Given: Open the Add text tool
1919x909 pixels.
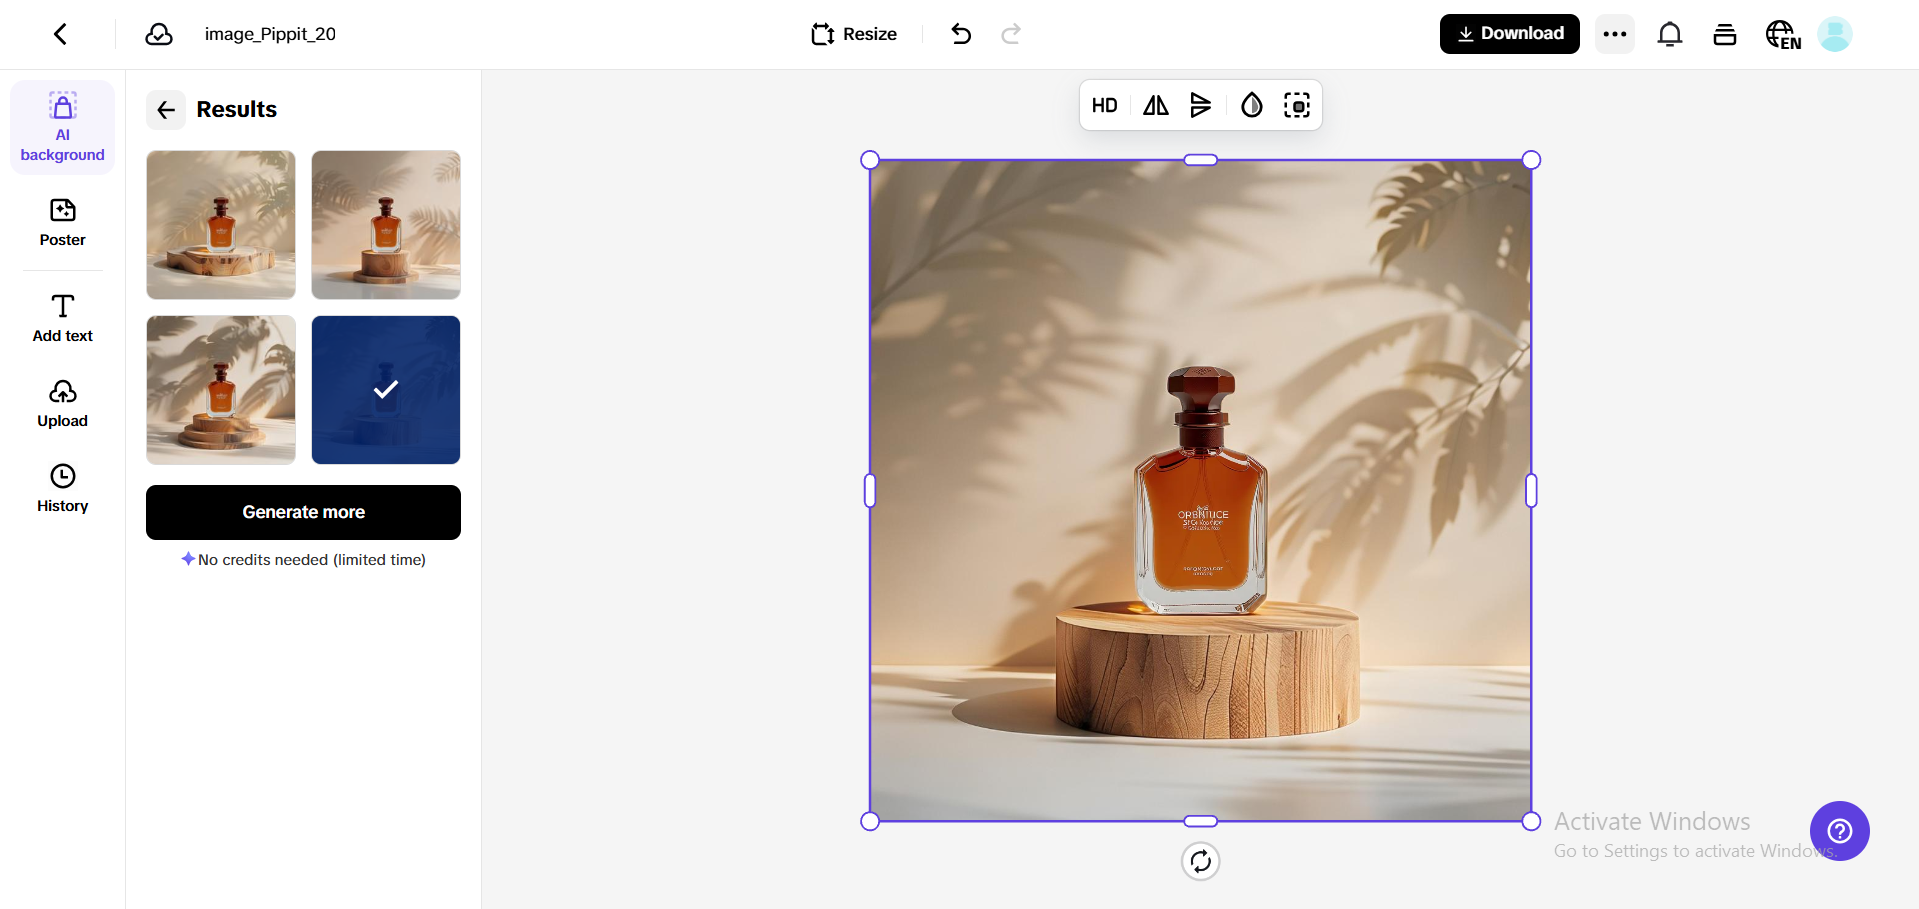Looking at the screenshot, I should (62, 317).
